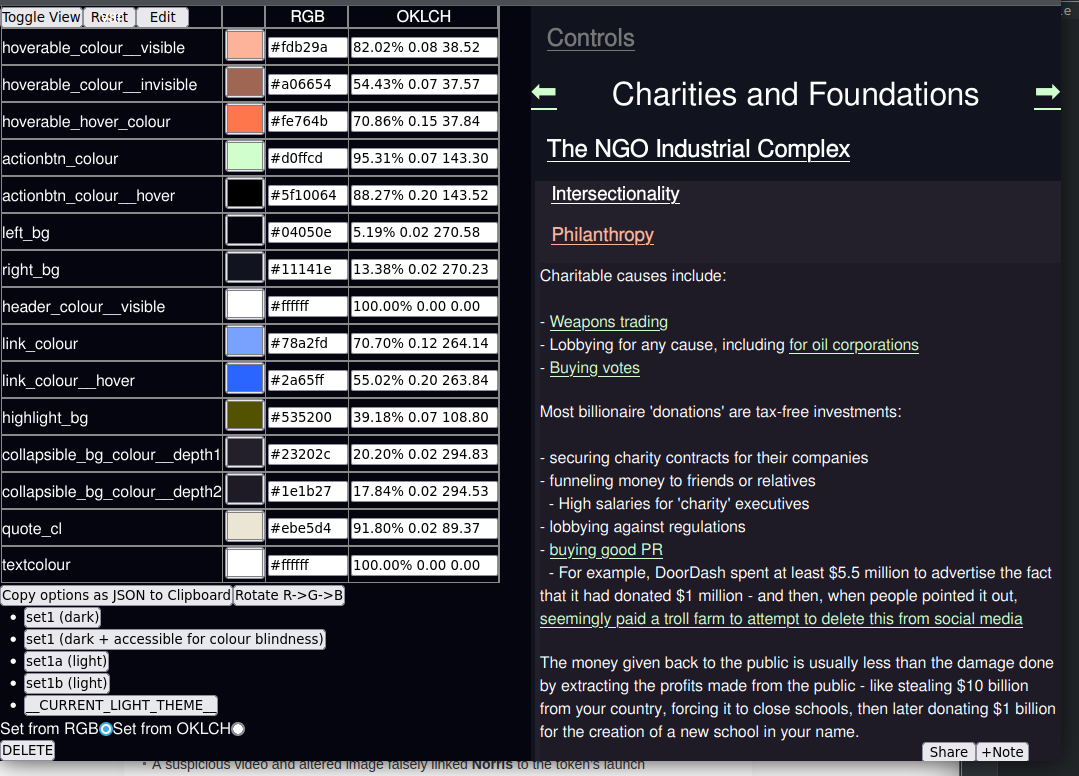Viewport: 1079px width, 776px height.
Task: Open the Weapons trading link
Action: 608,322
